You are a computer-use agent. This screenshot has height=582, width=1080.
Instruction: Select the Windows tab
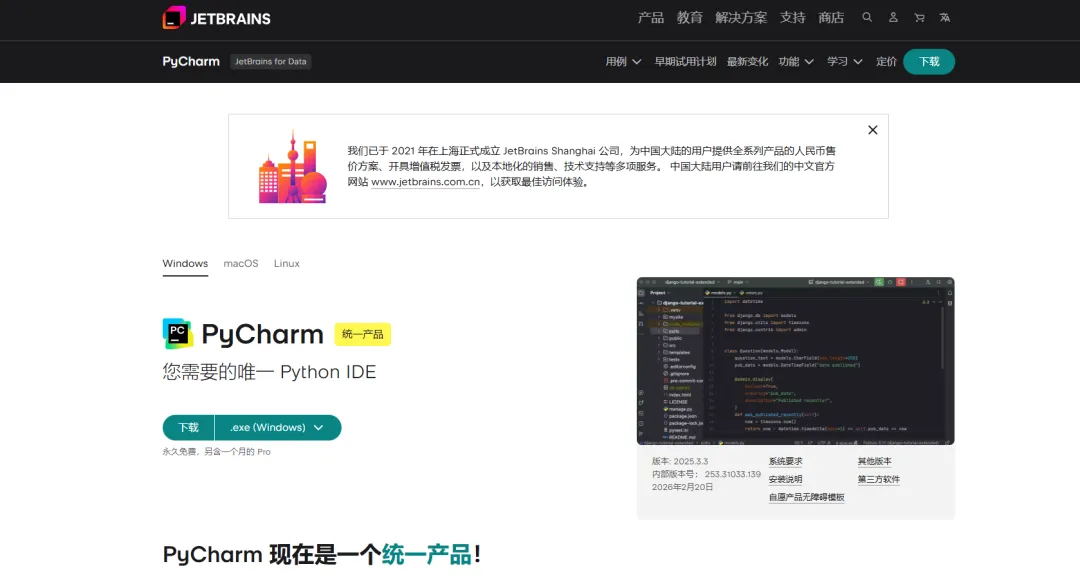coord(185,264)
